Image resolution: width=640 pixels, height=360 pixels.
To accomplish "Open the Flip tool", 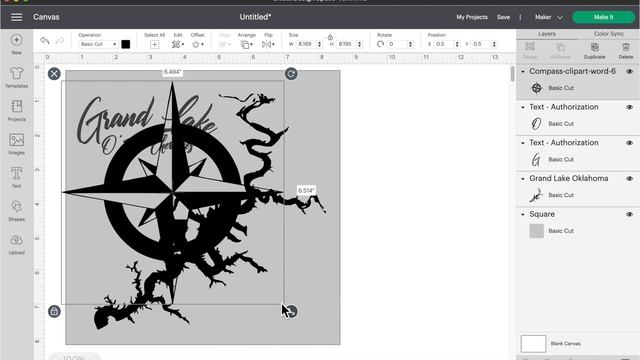I will point(268,44).
